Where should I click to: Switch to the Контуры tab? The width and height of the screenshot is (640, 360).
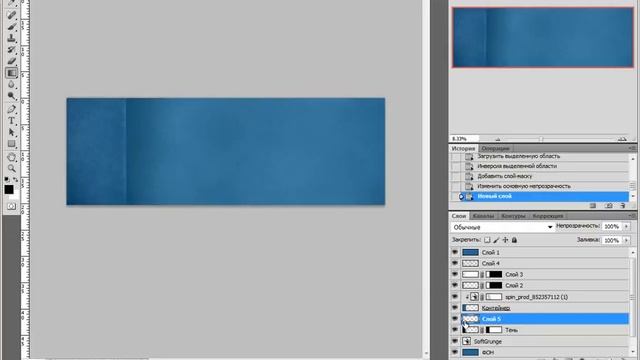pyautogui.click(x=513, y=216)
